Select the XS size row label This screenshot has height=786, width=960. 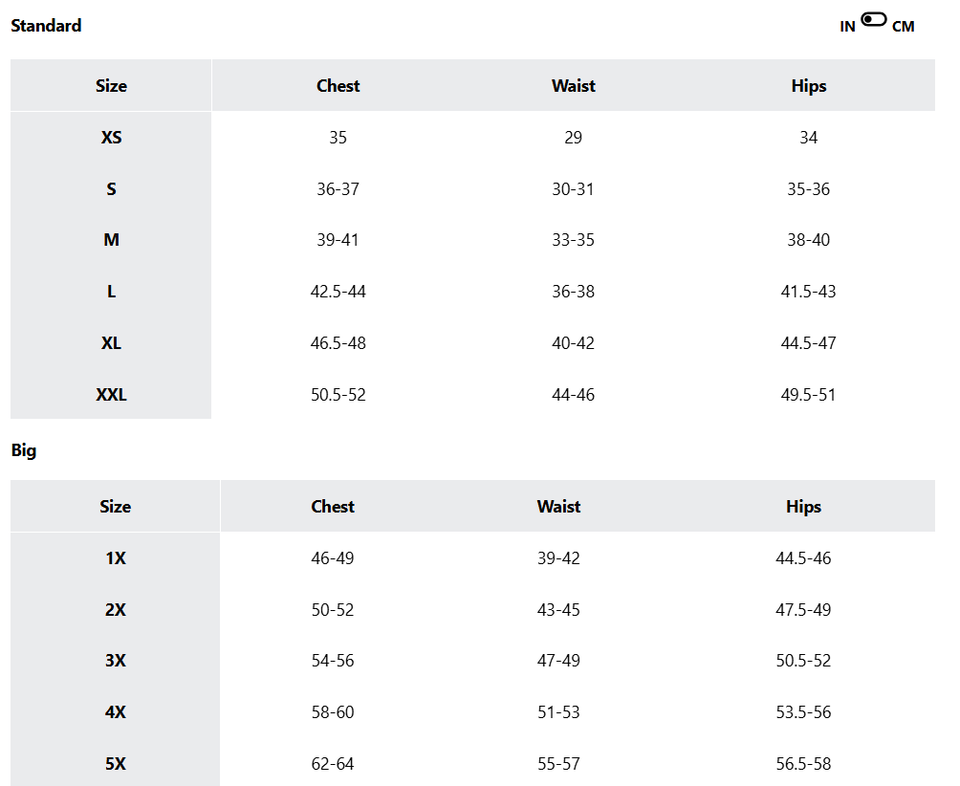click(x=111, y=138)
